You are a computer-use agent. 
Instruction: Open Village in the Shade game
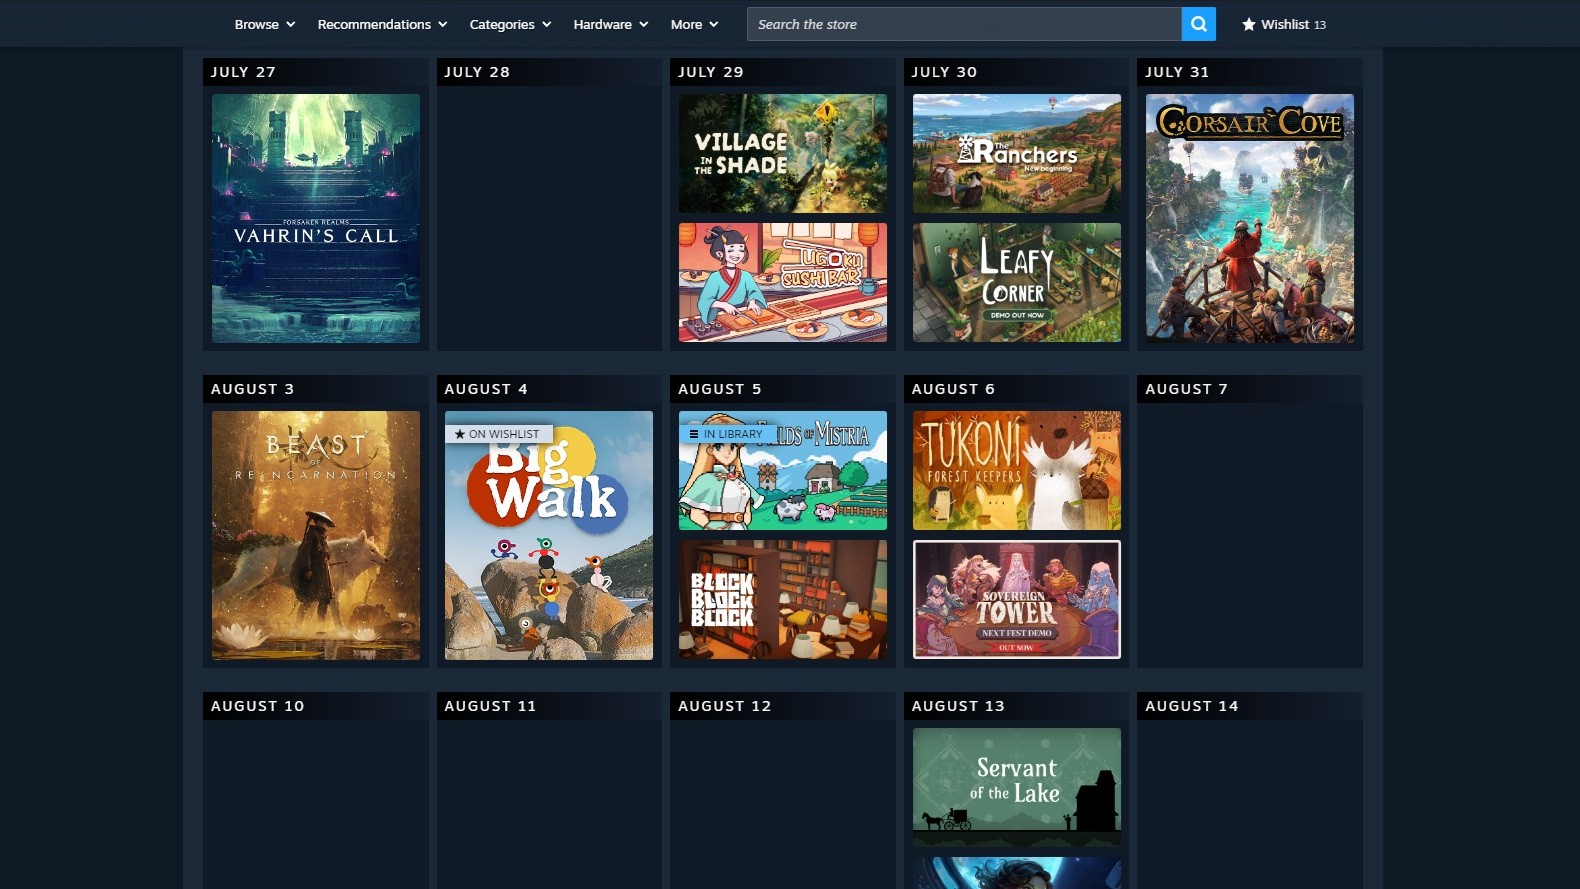pyautogui.click(x=783, y=153)
